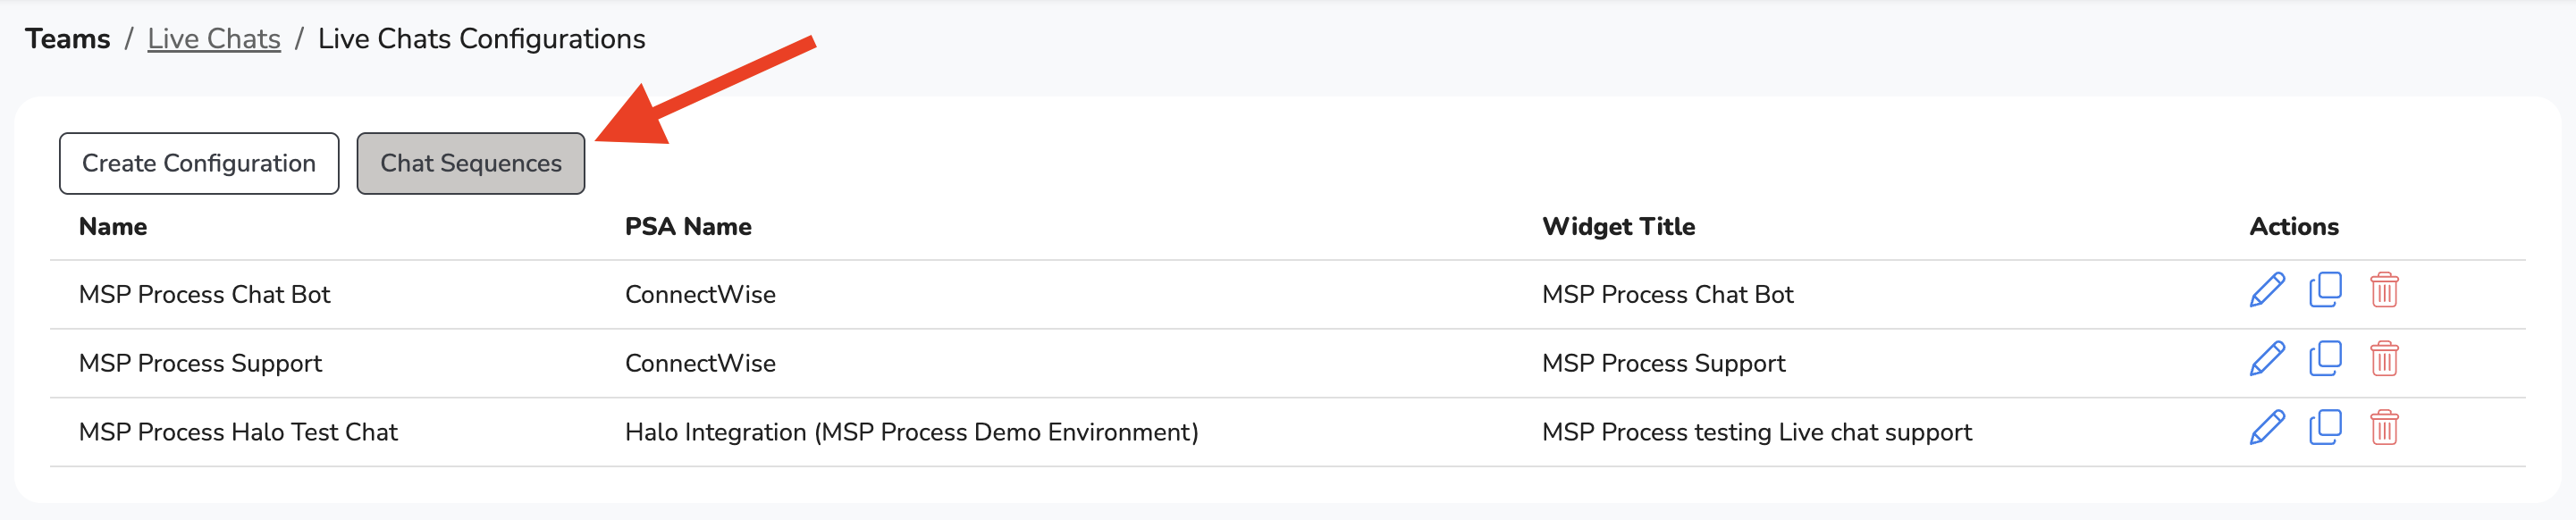Copy the MSP Process Support configuration
Image resolution: width=2576 pixels, height=520 pixels.
point(2325,359)
